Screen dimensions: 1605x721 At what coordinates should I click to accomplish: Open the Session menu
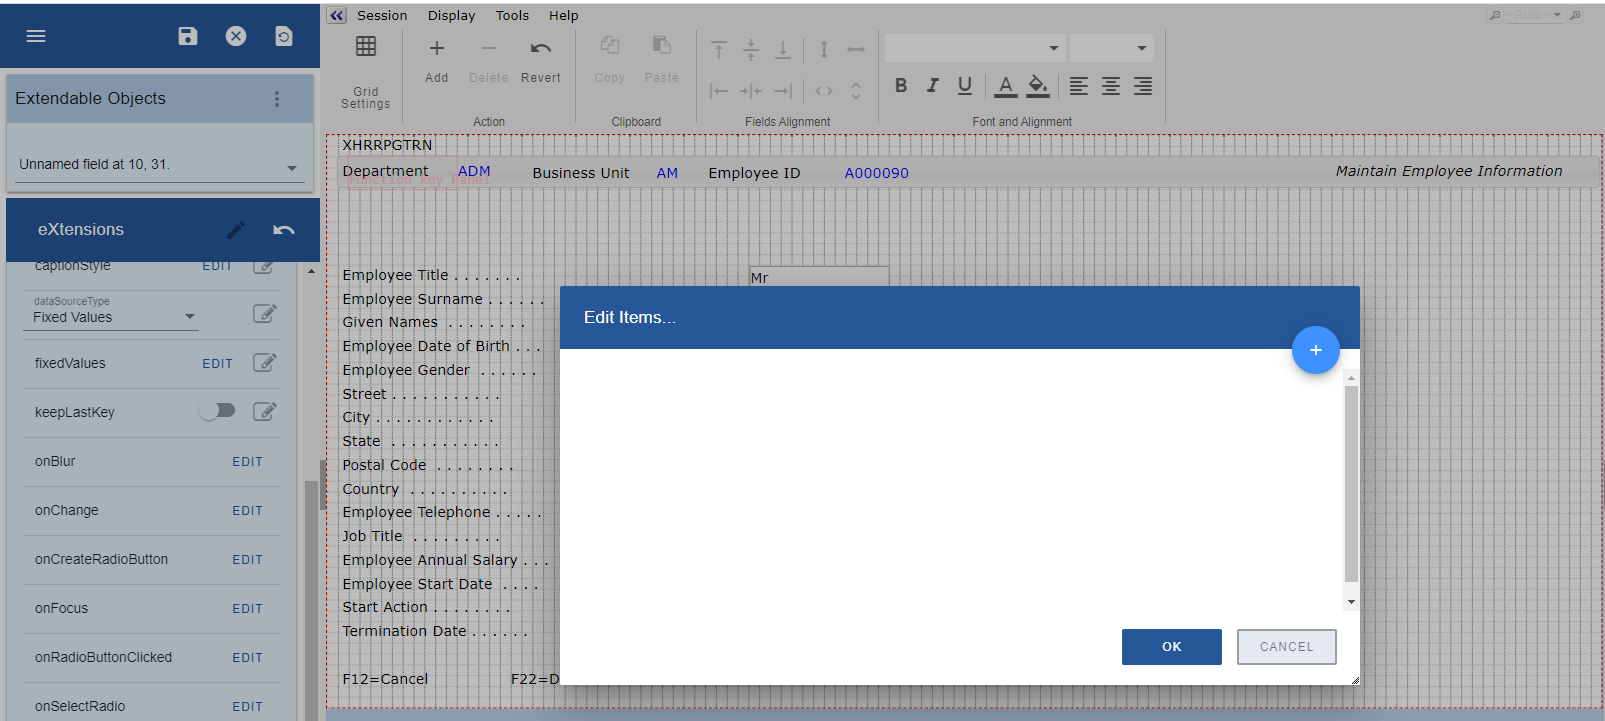click(382, 15)
